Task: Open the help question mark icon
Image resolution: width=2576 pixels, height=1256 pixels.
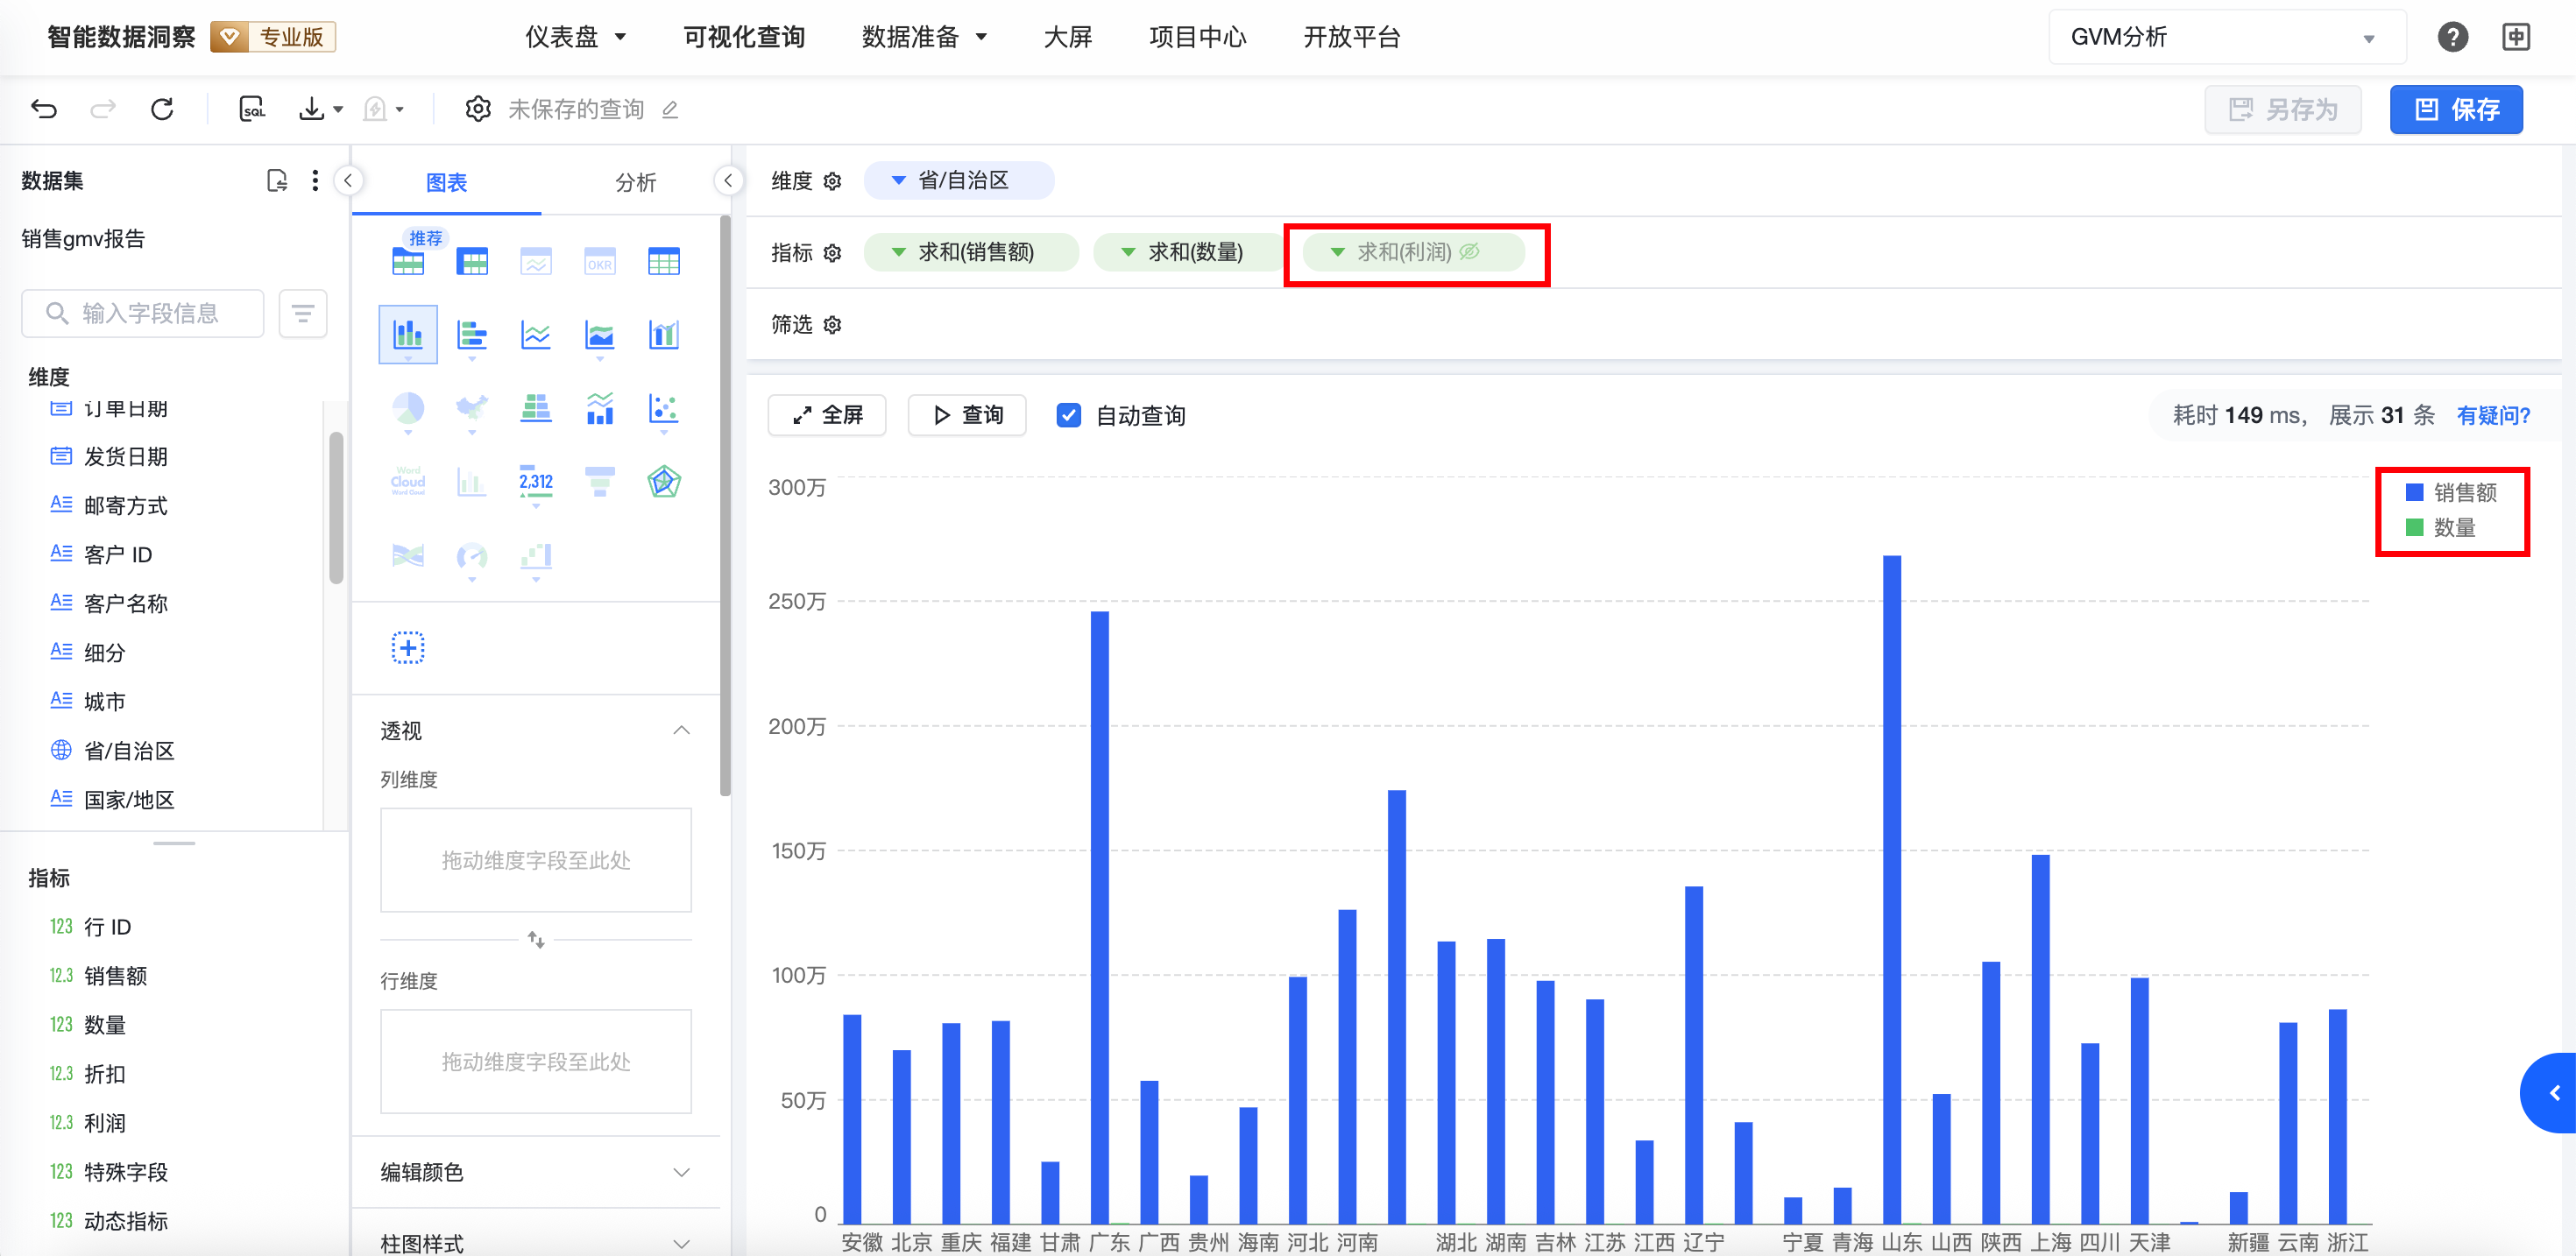Action: click(x=2452, y=37)
